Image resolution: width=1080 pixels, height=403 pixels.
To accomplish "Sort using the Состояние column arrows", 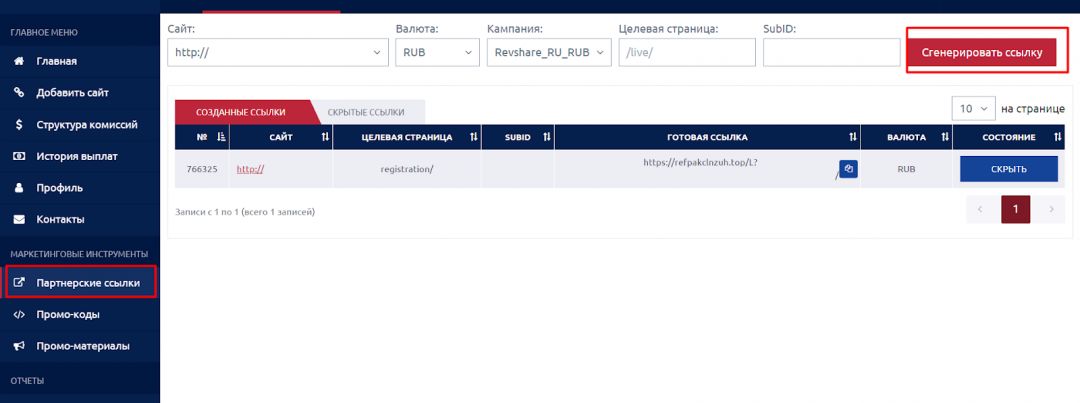I will [1058, 137].
